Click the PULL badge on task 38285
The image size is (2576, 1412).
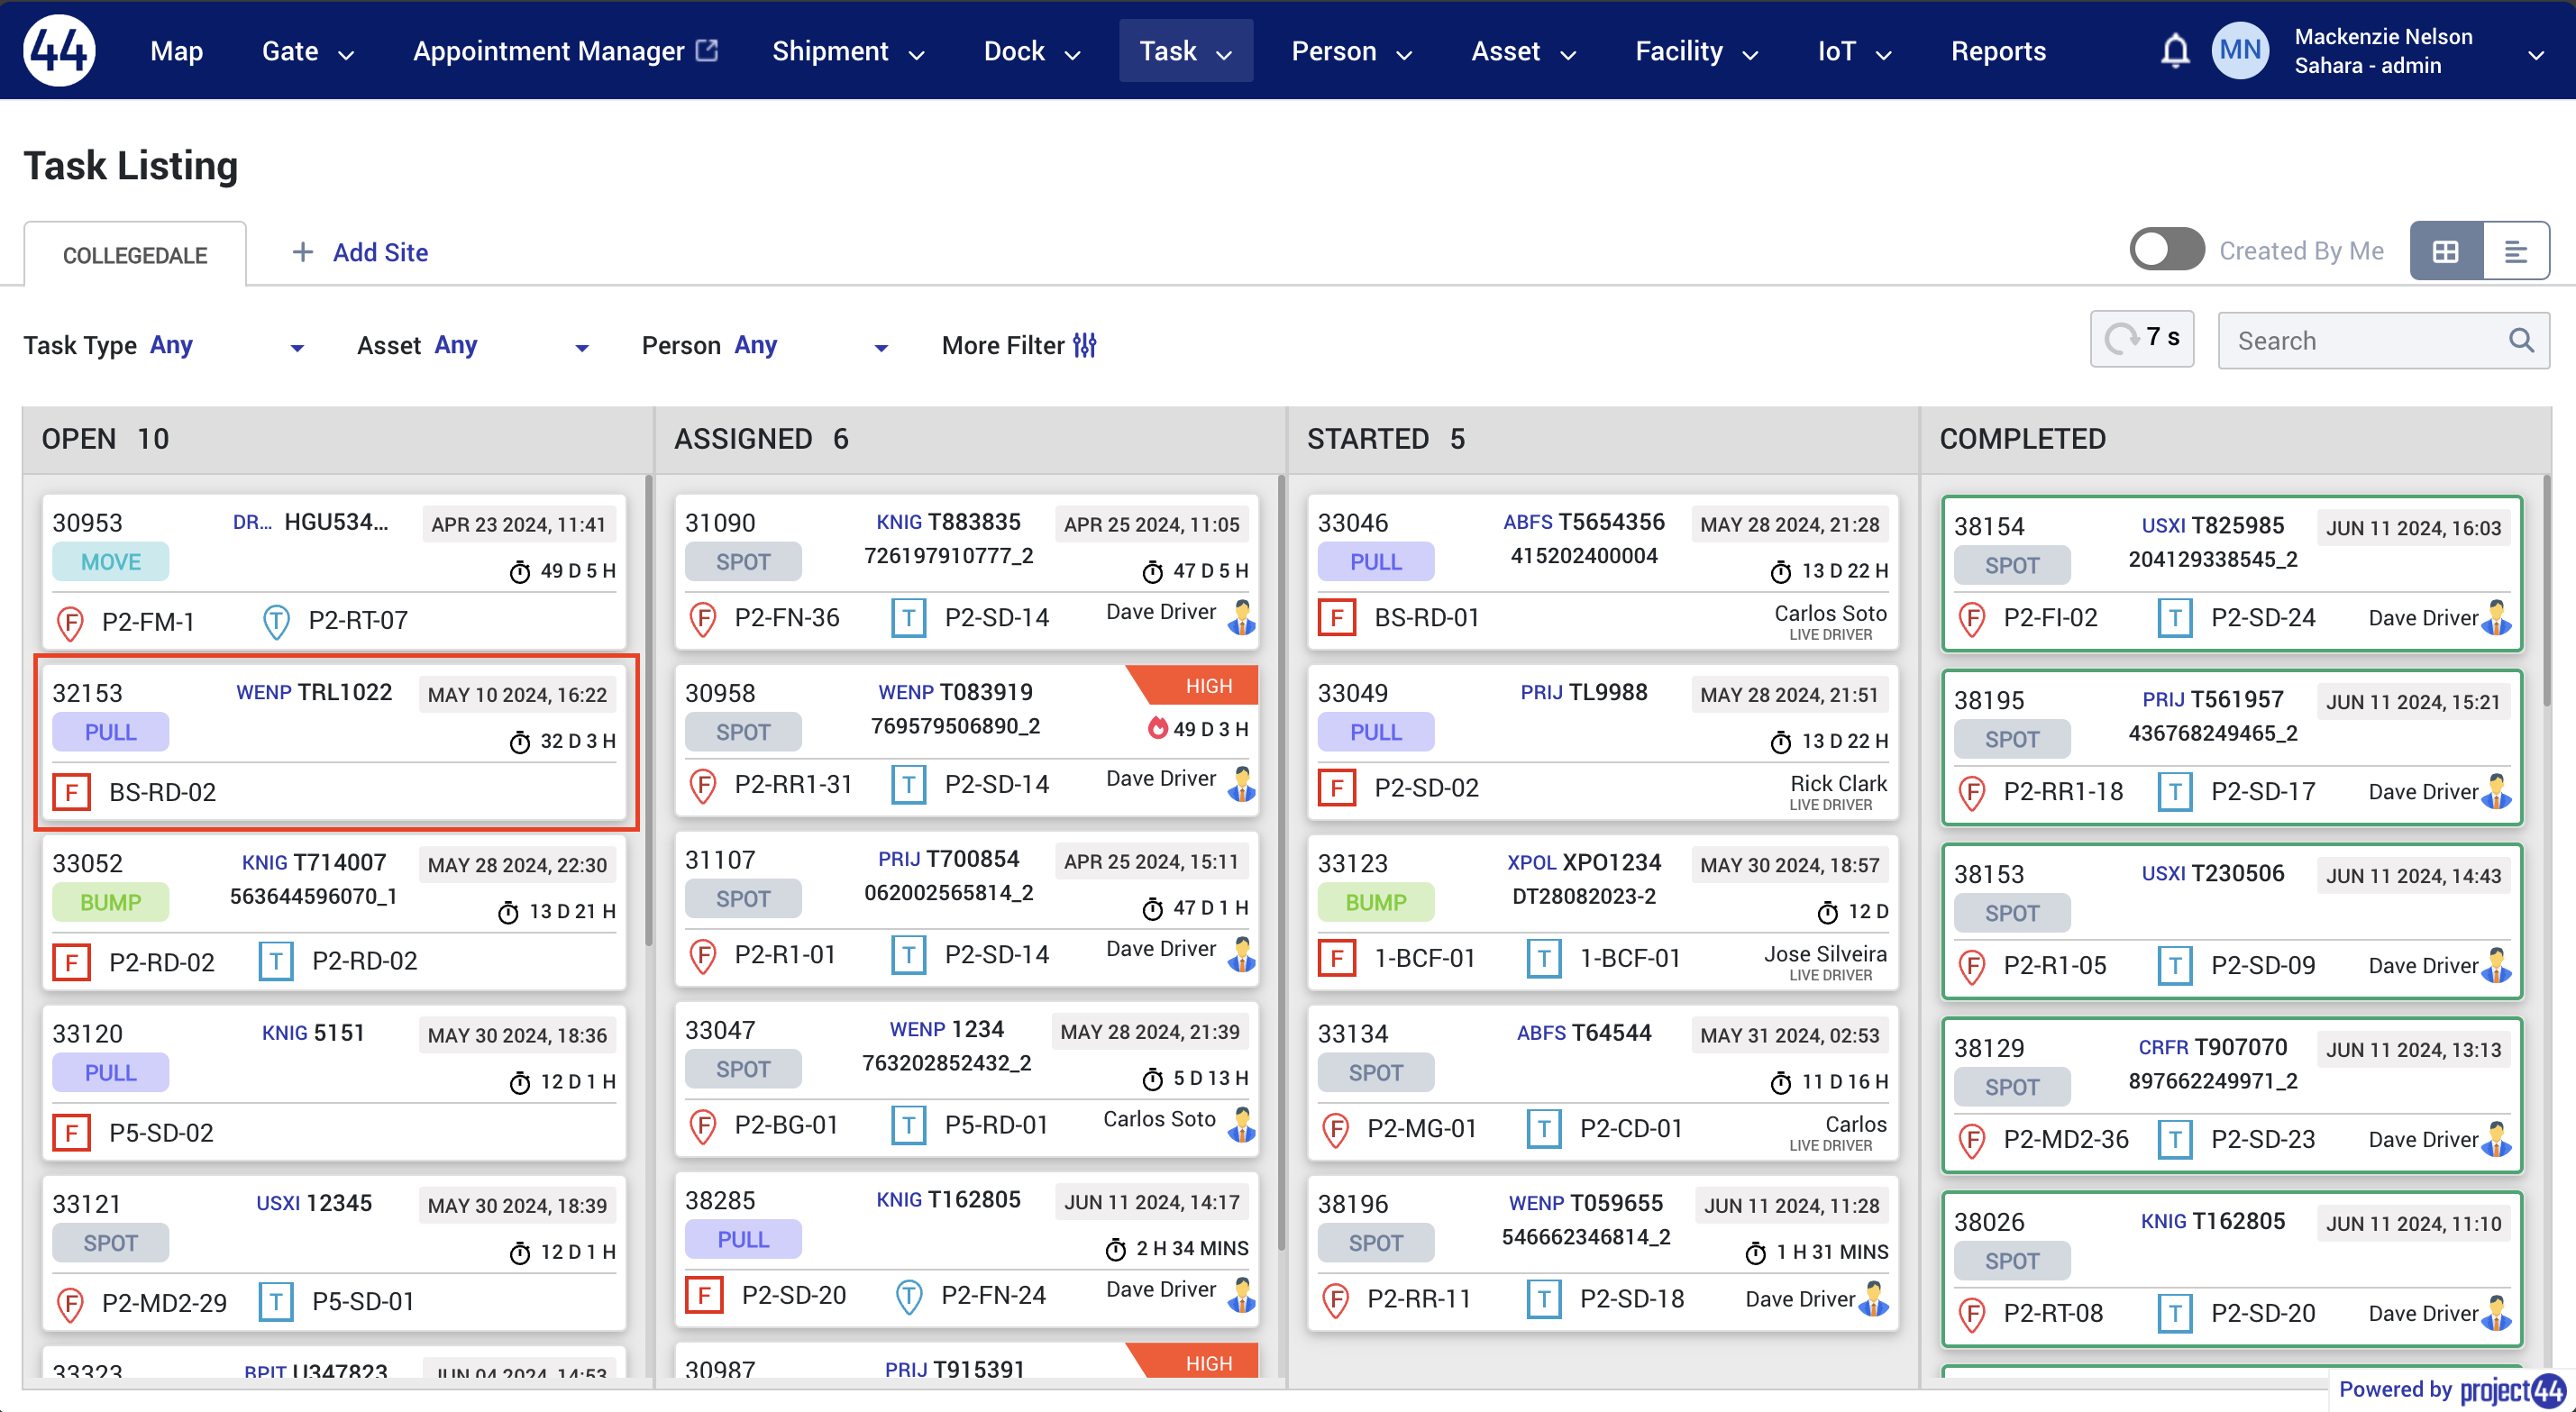(x=743, y=1239)
